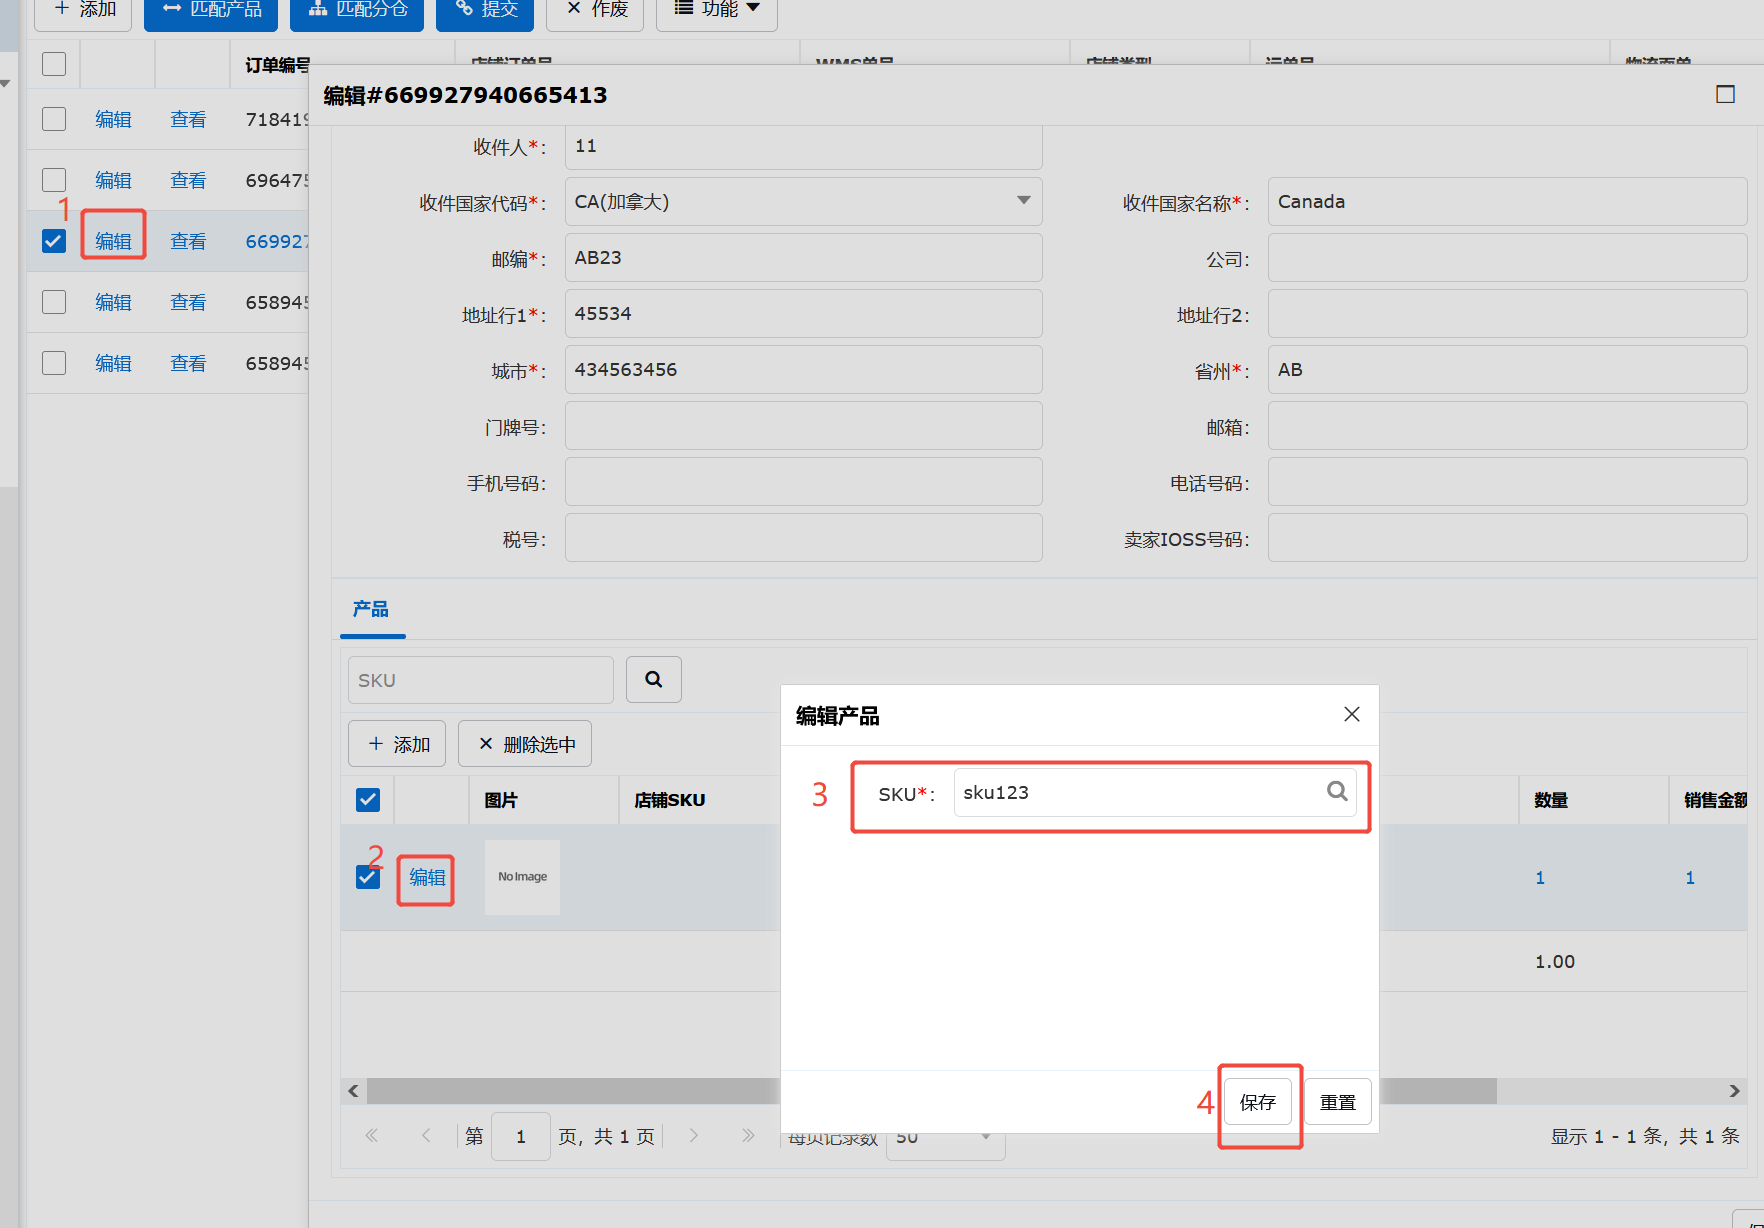The image size is (1764, 1228).
Task: Click the 添加 plus button in top toolbar
Action: (82, 9)
